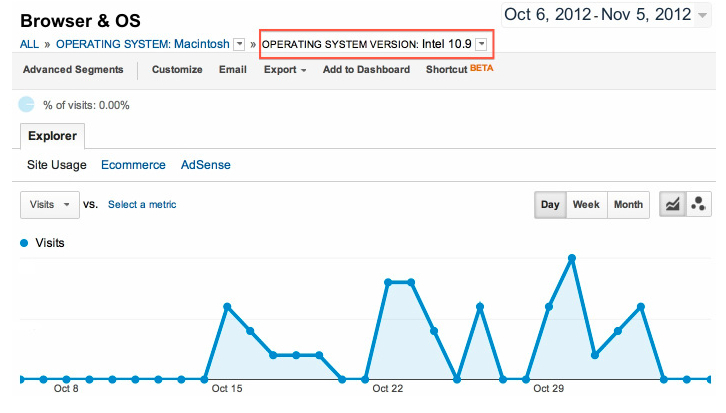Open the AdSense sub-tab
Viewport: 726px width, 413px height.
point(206,165)
